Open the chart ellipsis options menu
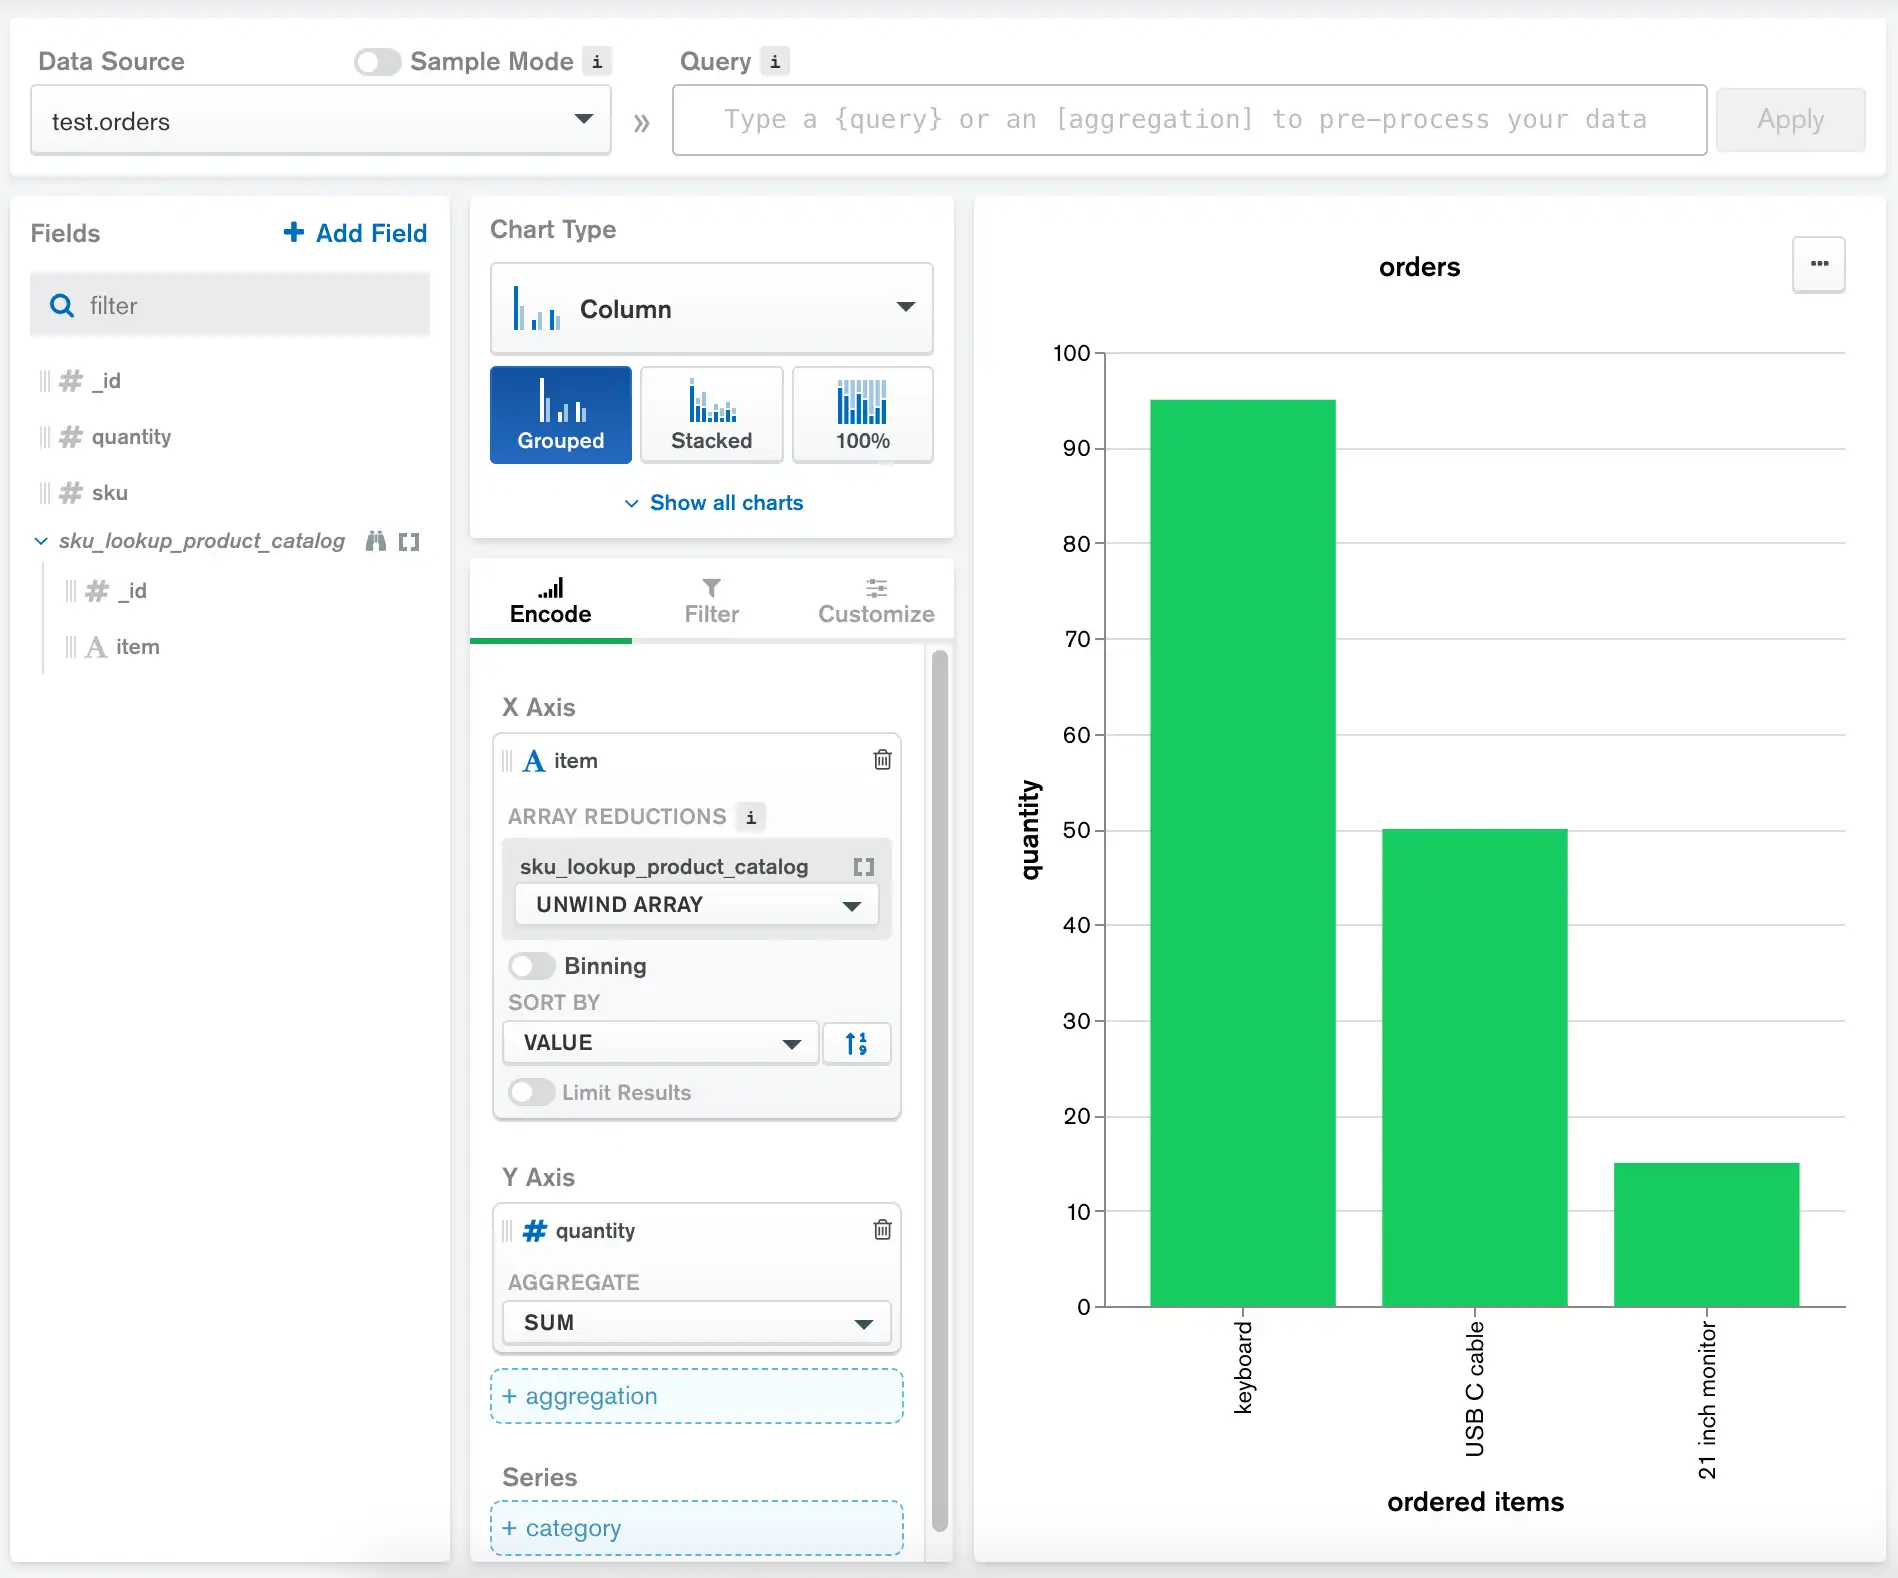Image resolution: width=1898 pixels, height=1578 pixels. pos(1818,265)
